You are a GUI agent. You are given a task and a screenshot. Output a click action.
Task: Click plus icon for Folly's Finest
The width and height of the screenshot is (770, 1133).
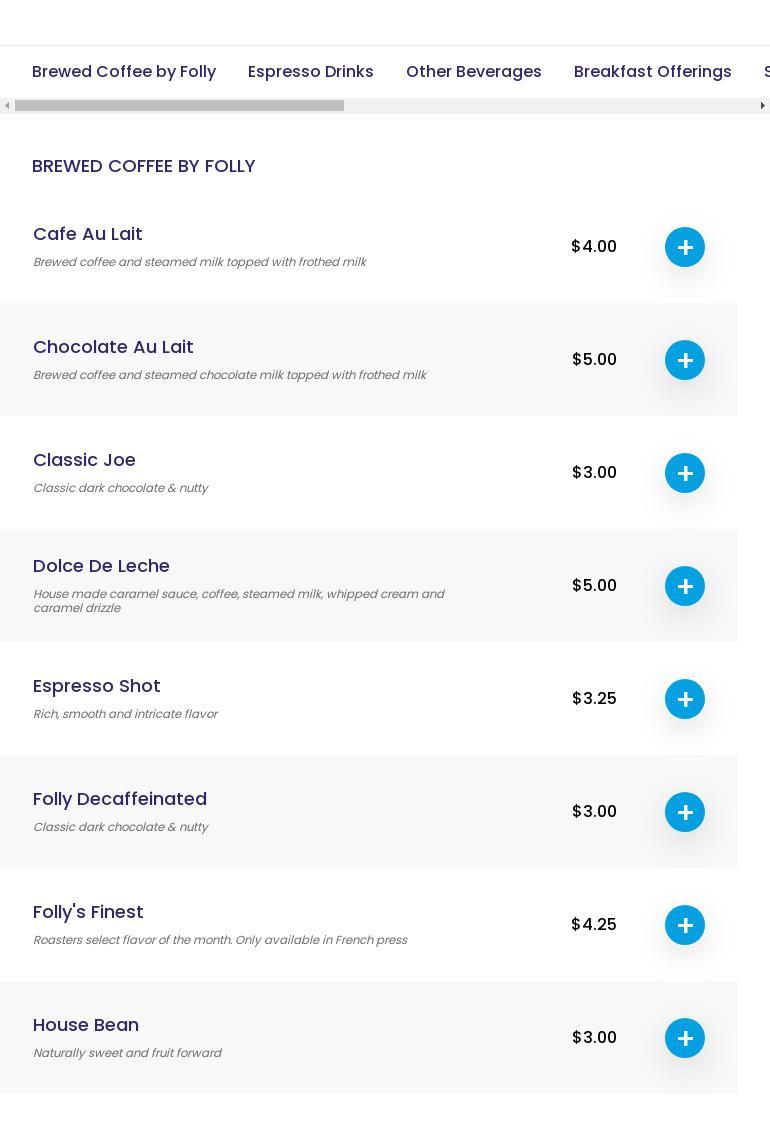685,925
